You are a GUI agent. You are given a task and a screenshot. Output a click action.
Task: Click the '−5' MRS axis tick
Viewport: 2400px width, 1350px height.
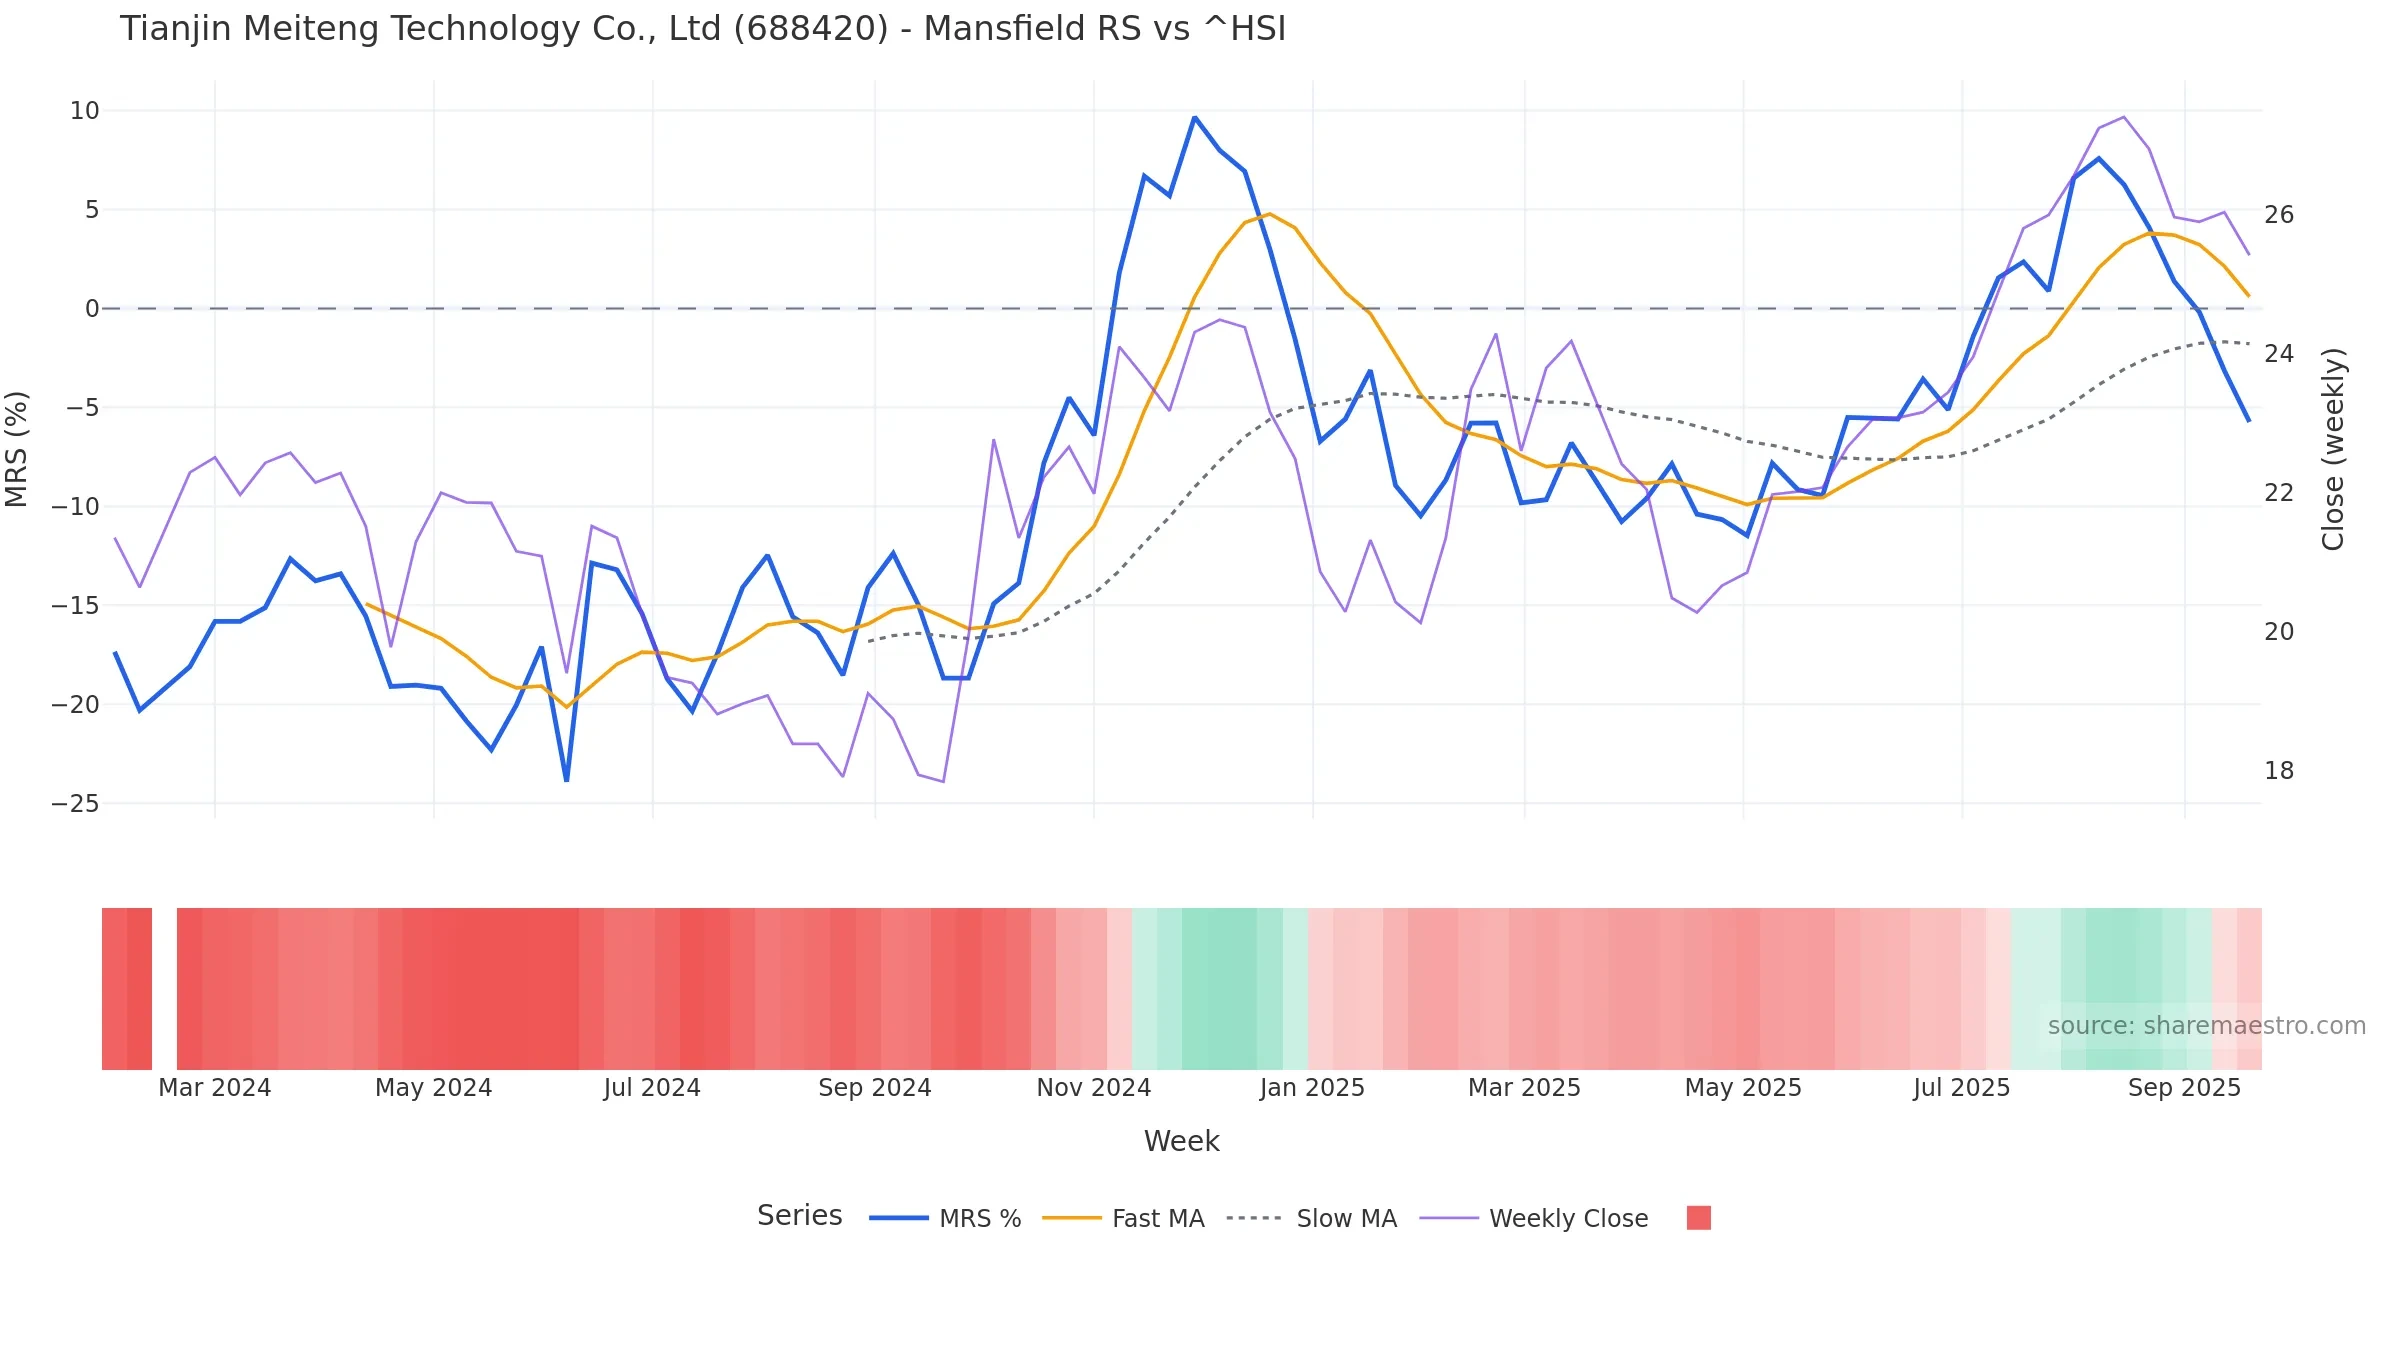[x=84, y=408]
